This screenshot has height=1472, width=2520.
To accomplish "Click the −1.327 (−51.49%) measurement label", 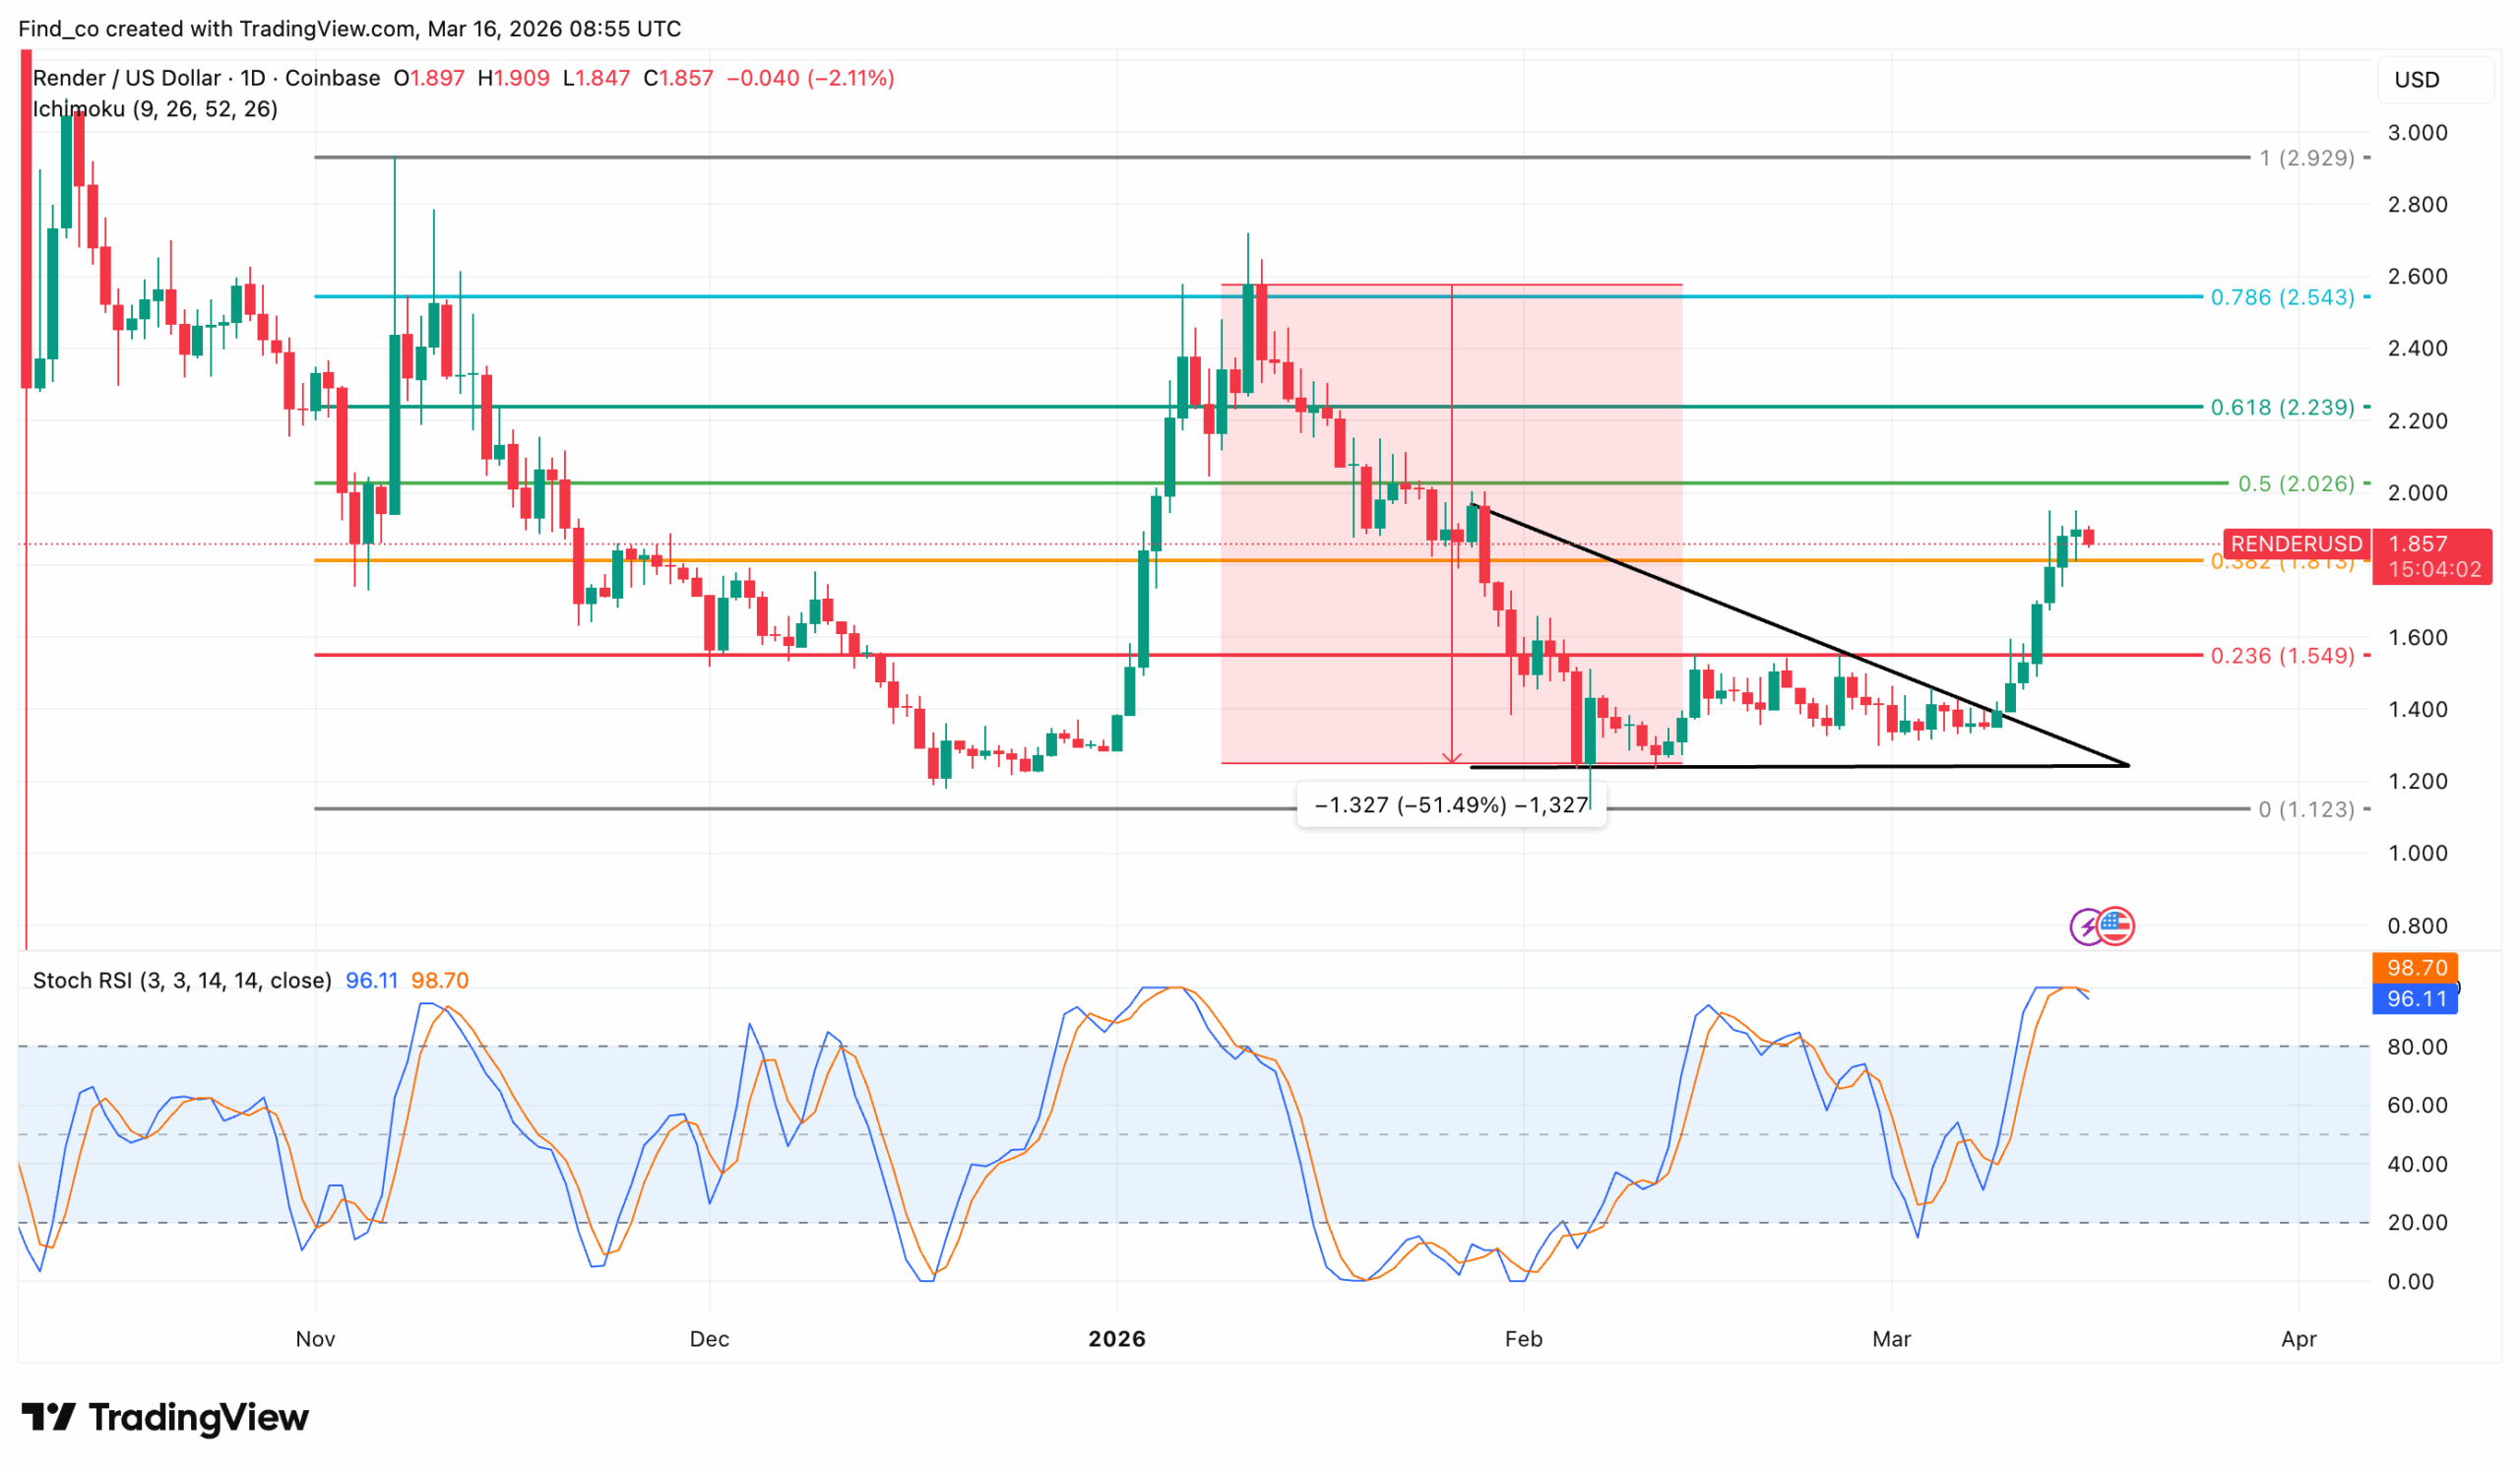I will pos(1452,805).
